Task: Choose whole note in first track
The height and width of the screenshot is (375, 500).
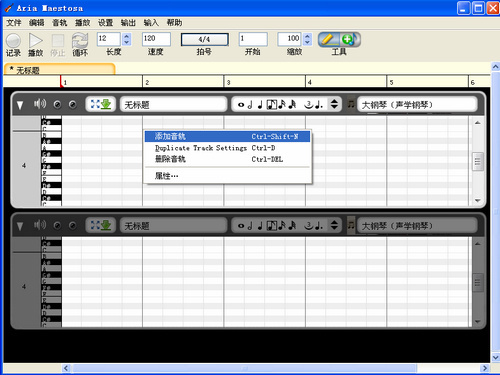Action: pyautogui.click(x=241, y=105)
